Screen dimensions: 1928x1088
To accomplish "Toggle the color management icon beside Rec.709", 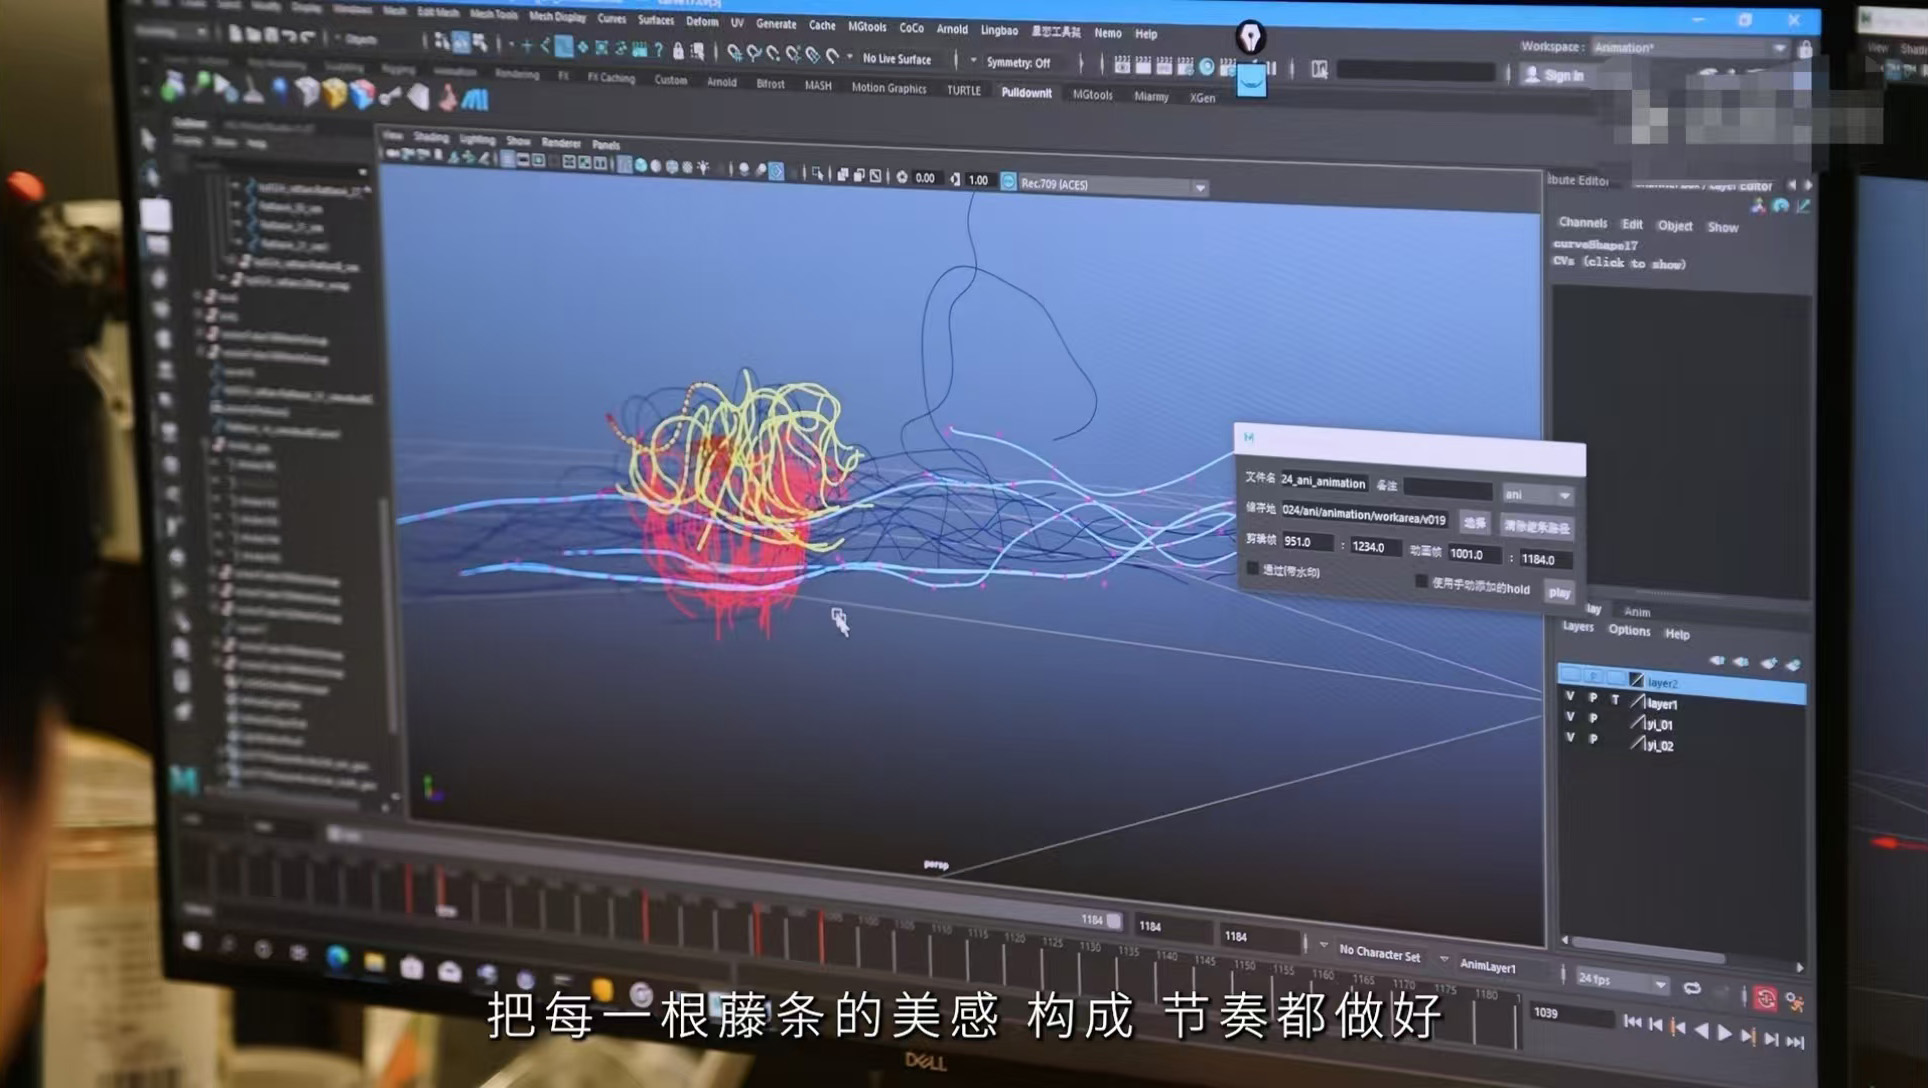I will (1008, 182).
